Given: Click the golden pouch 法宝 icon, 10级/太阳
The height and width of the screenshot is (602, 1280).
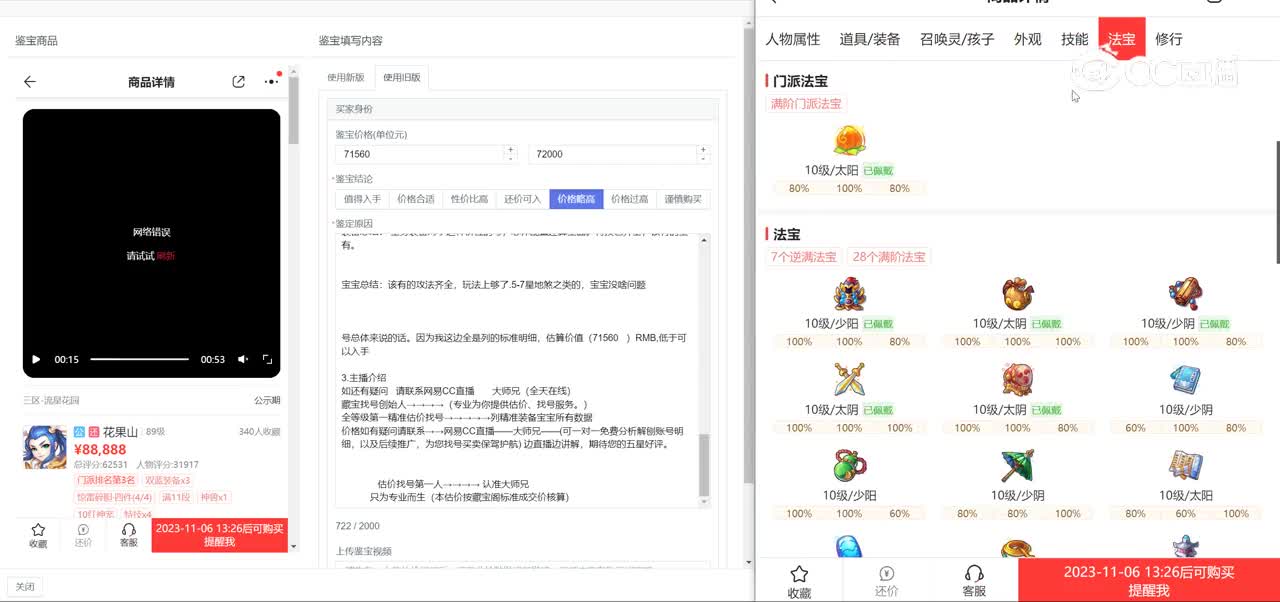Looking at the screenshot, I should pyautogui.click(x=1017, y=294).
